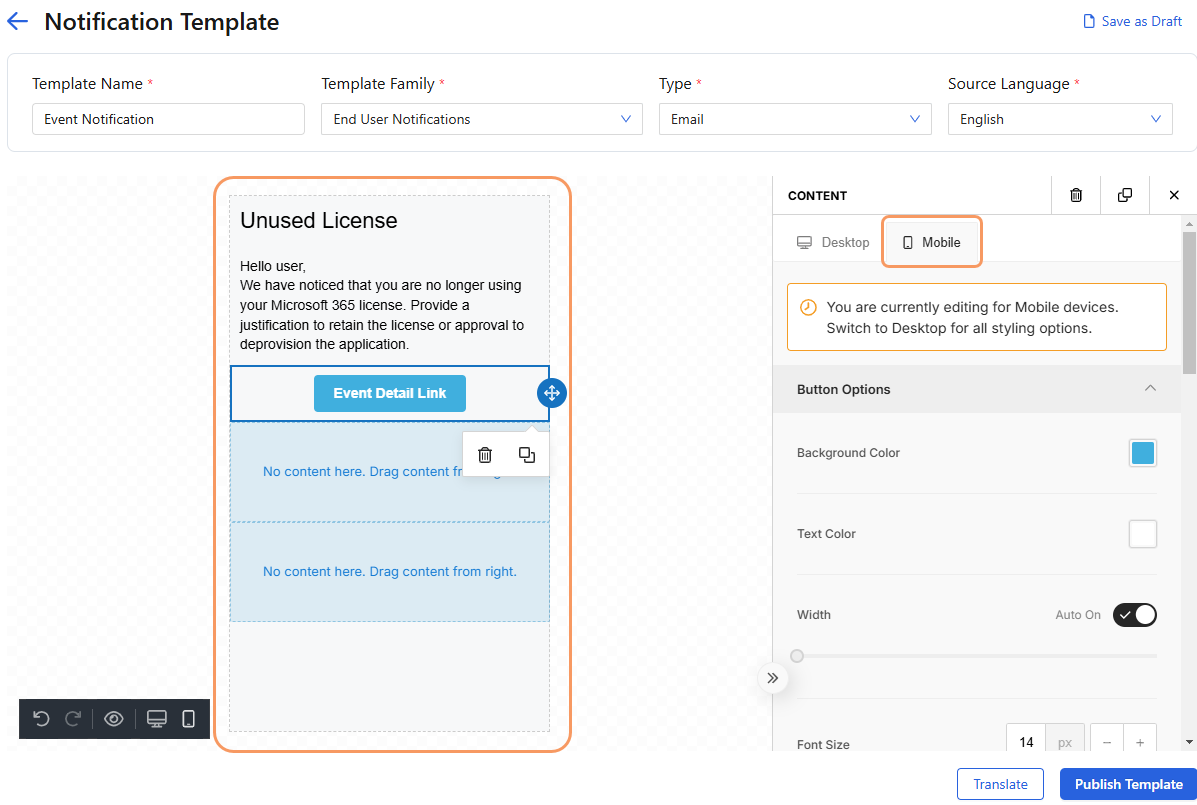Image resolution: width=1197 pixels, height=805 pixels.
Task: Go back using the left arrow
Action: point(17,21)
